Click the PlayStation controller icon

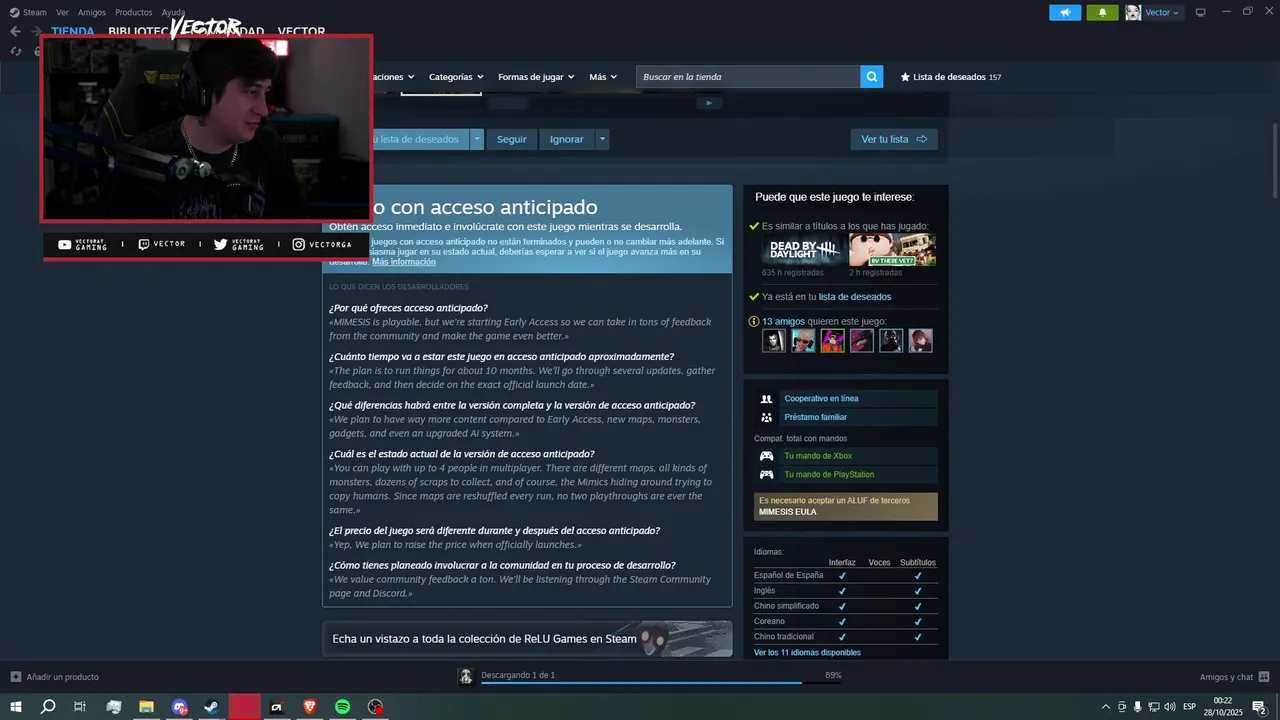pyautogui.click(x=767, y=475)
